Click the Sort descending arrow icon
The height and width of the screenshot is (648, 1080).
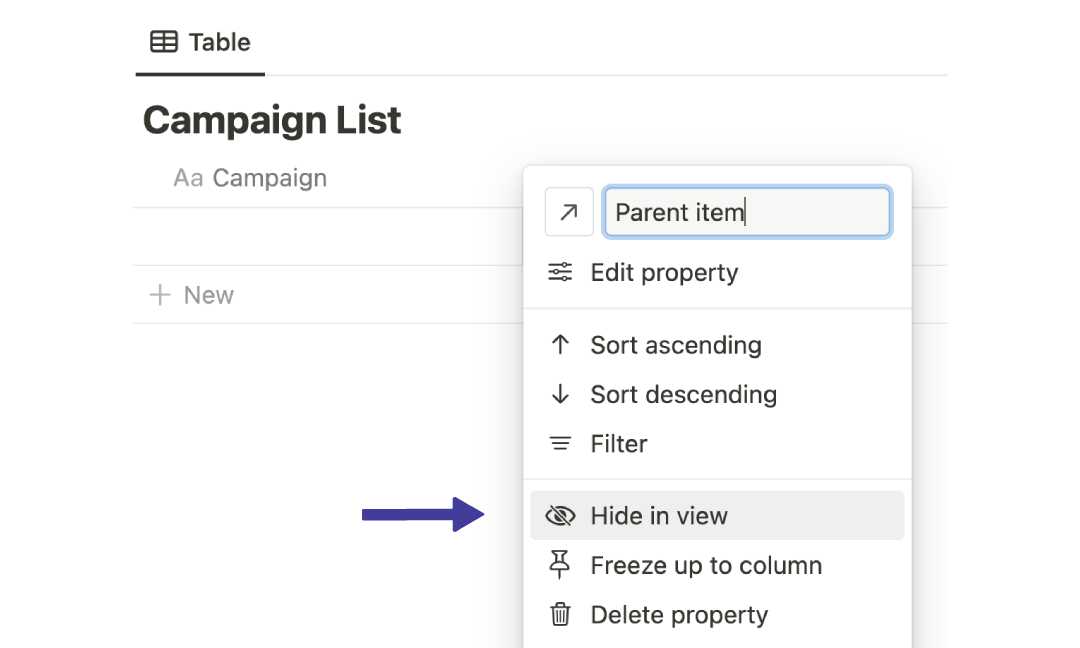pos(561,394)
